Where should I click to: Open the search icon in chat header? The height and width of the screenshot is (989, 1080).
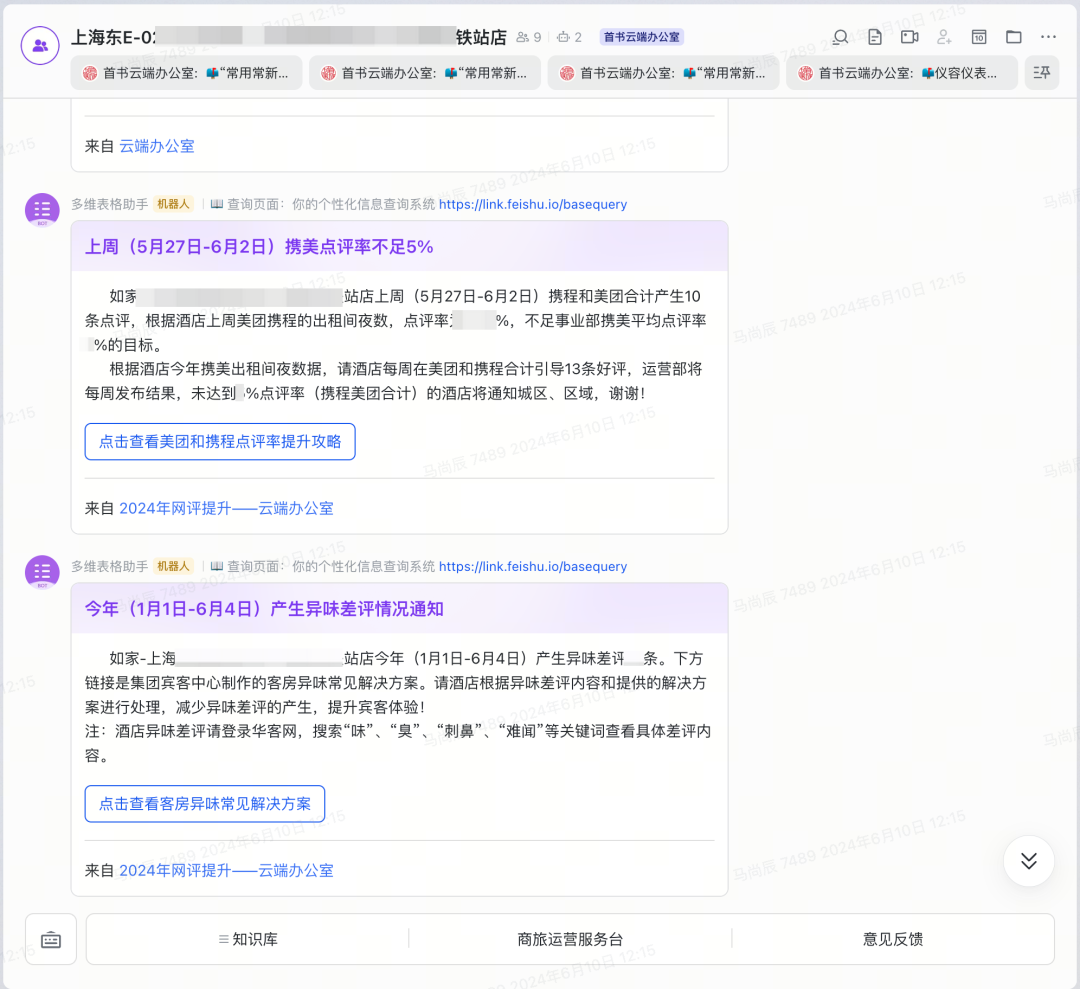pyautogui.click(x=841, y=37)
